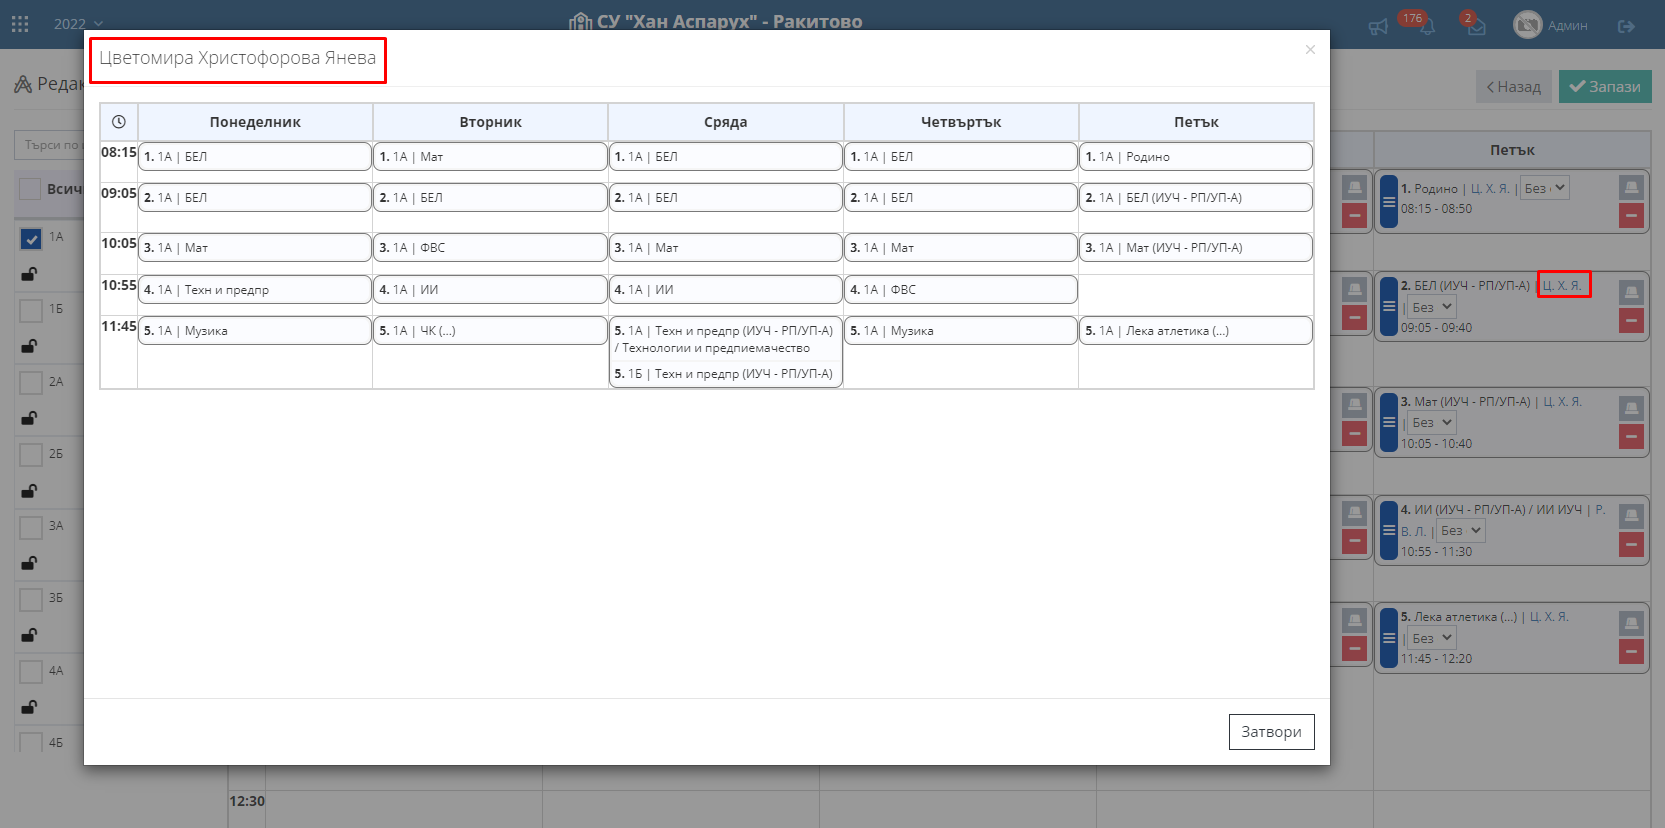Click the Wednesday entry '5. 1Б | Техн и предпр'
The image size is (1665, 828).
click(725, 374)
